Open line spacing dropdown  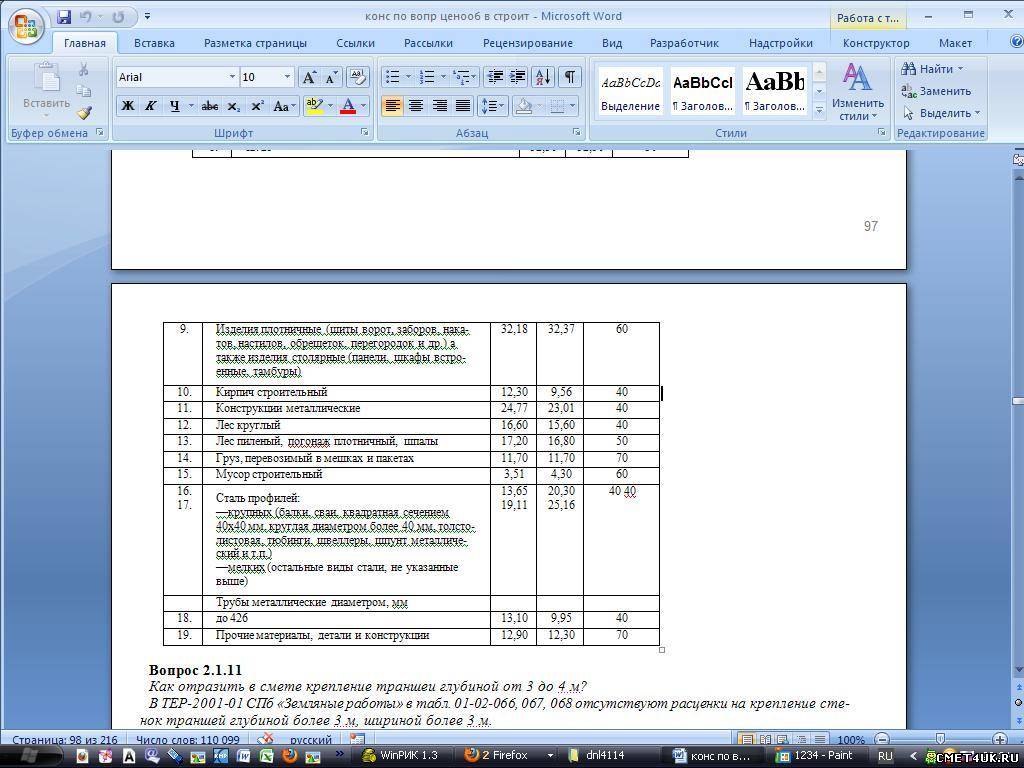click(492, 106)
